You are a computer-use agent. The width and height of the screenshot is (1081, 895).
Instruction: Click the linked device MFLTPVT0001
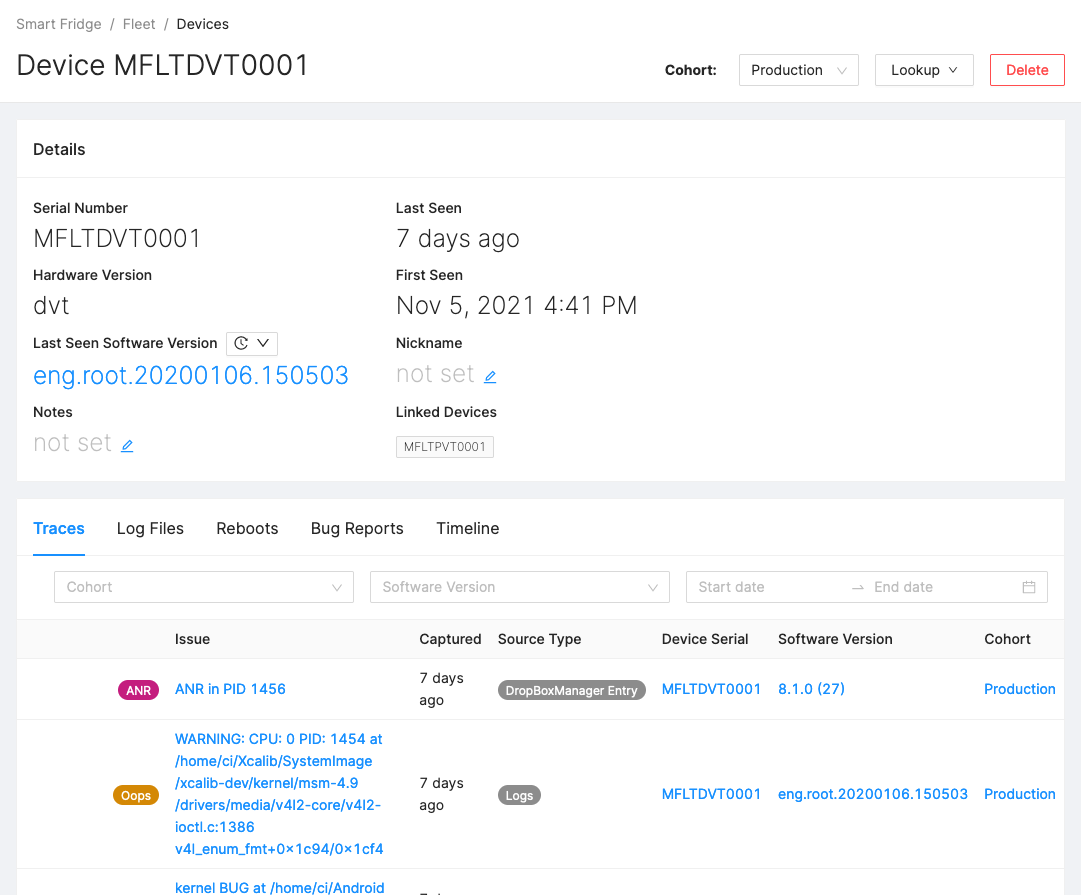click(444, 447)
